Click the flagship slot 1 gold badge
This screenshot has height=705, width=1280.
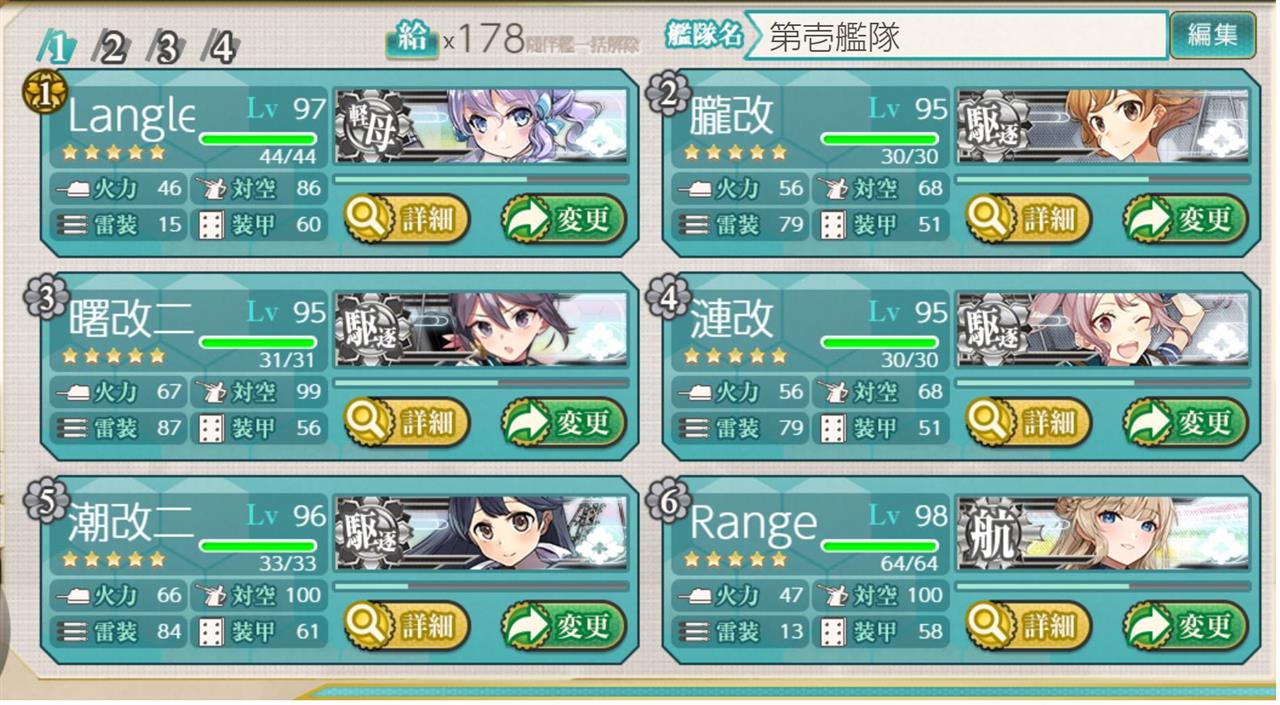[x=41, y=94]
